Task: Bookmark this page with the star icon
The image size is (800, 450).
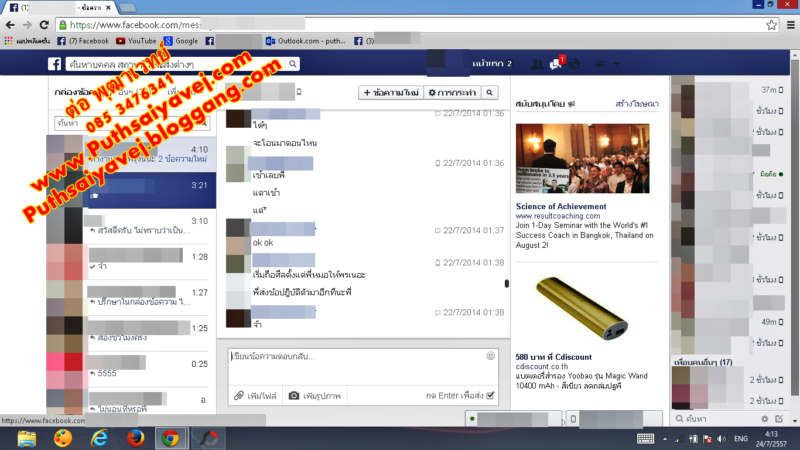Action: click(771, 24)
